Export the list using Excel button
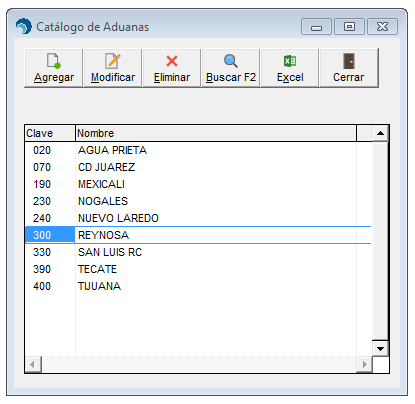Screen dimensions: 415x404 [x=290, y=68]
